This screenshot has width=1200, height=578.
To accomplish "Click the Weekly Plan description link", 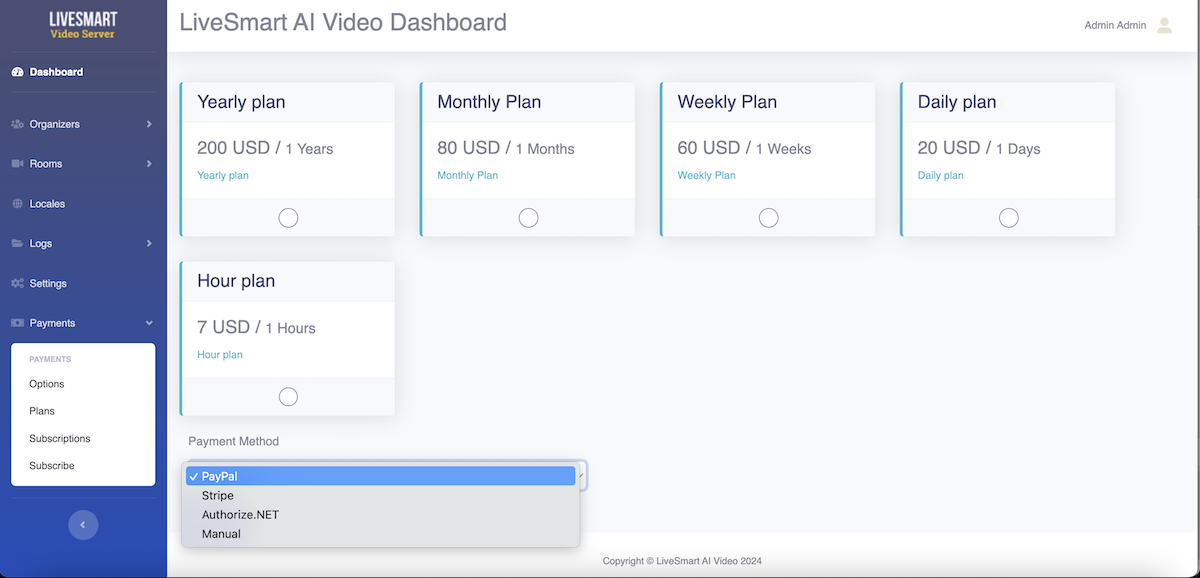I will coord(706,176).
